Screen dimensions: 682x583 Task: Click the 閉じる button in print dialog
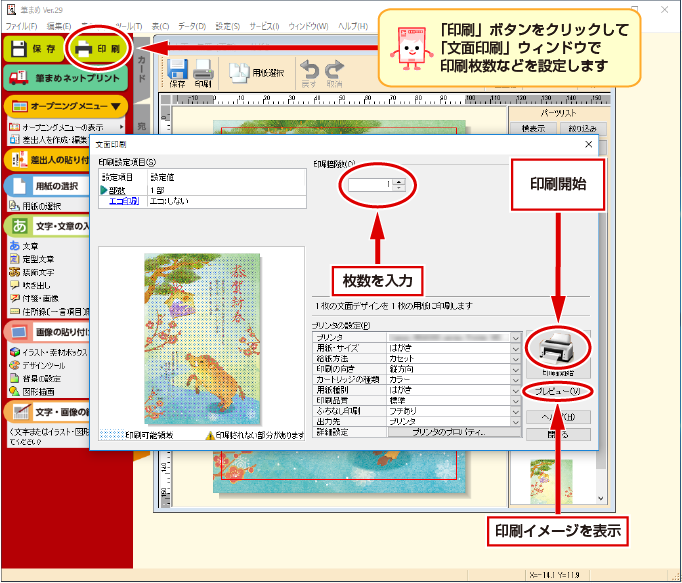558,435
